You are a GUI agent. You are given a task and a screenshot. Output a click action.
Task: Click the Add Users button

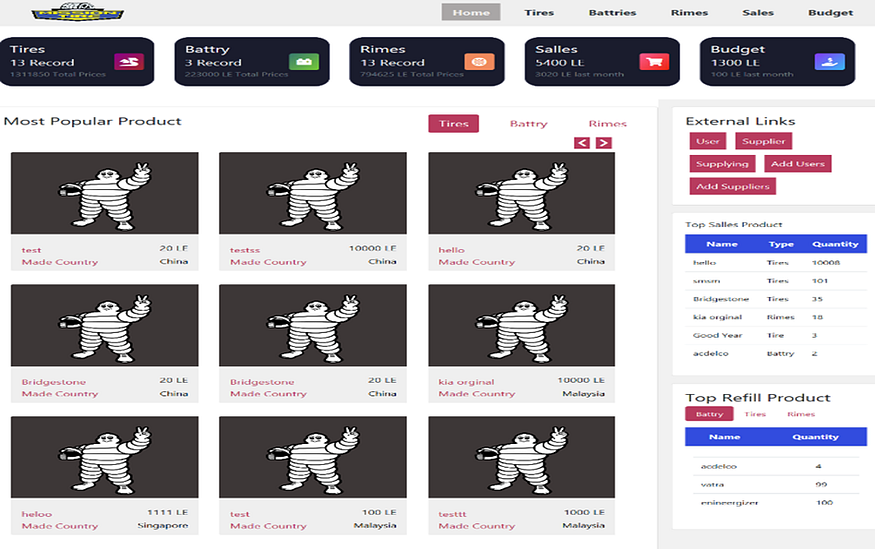[x=797, y=163]
